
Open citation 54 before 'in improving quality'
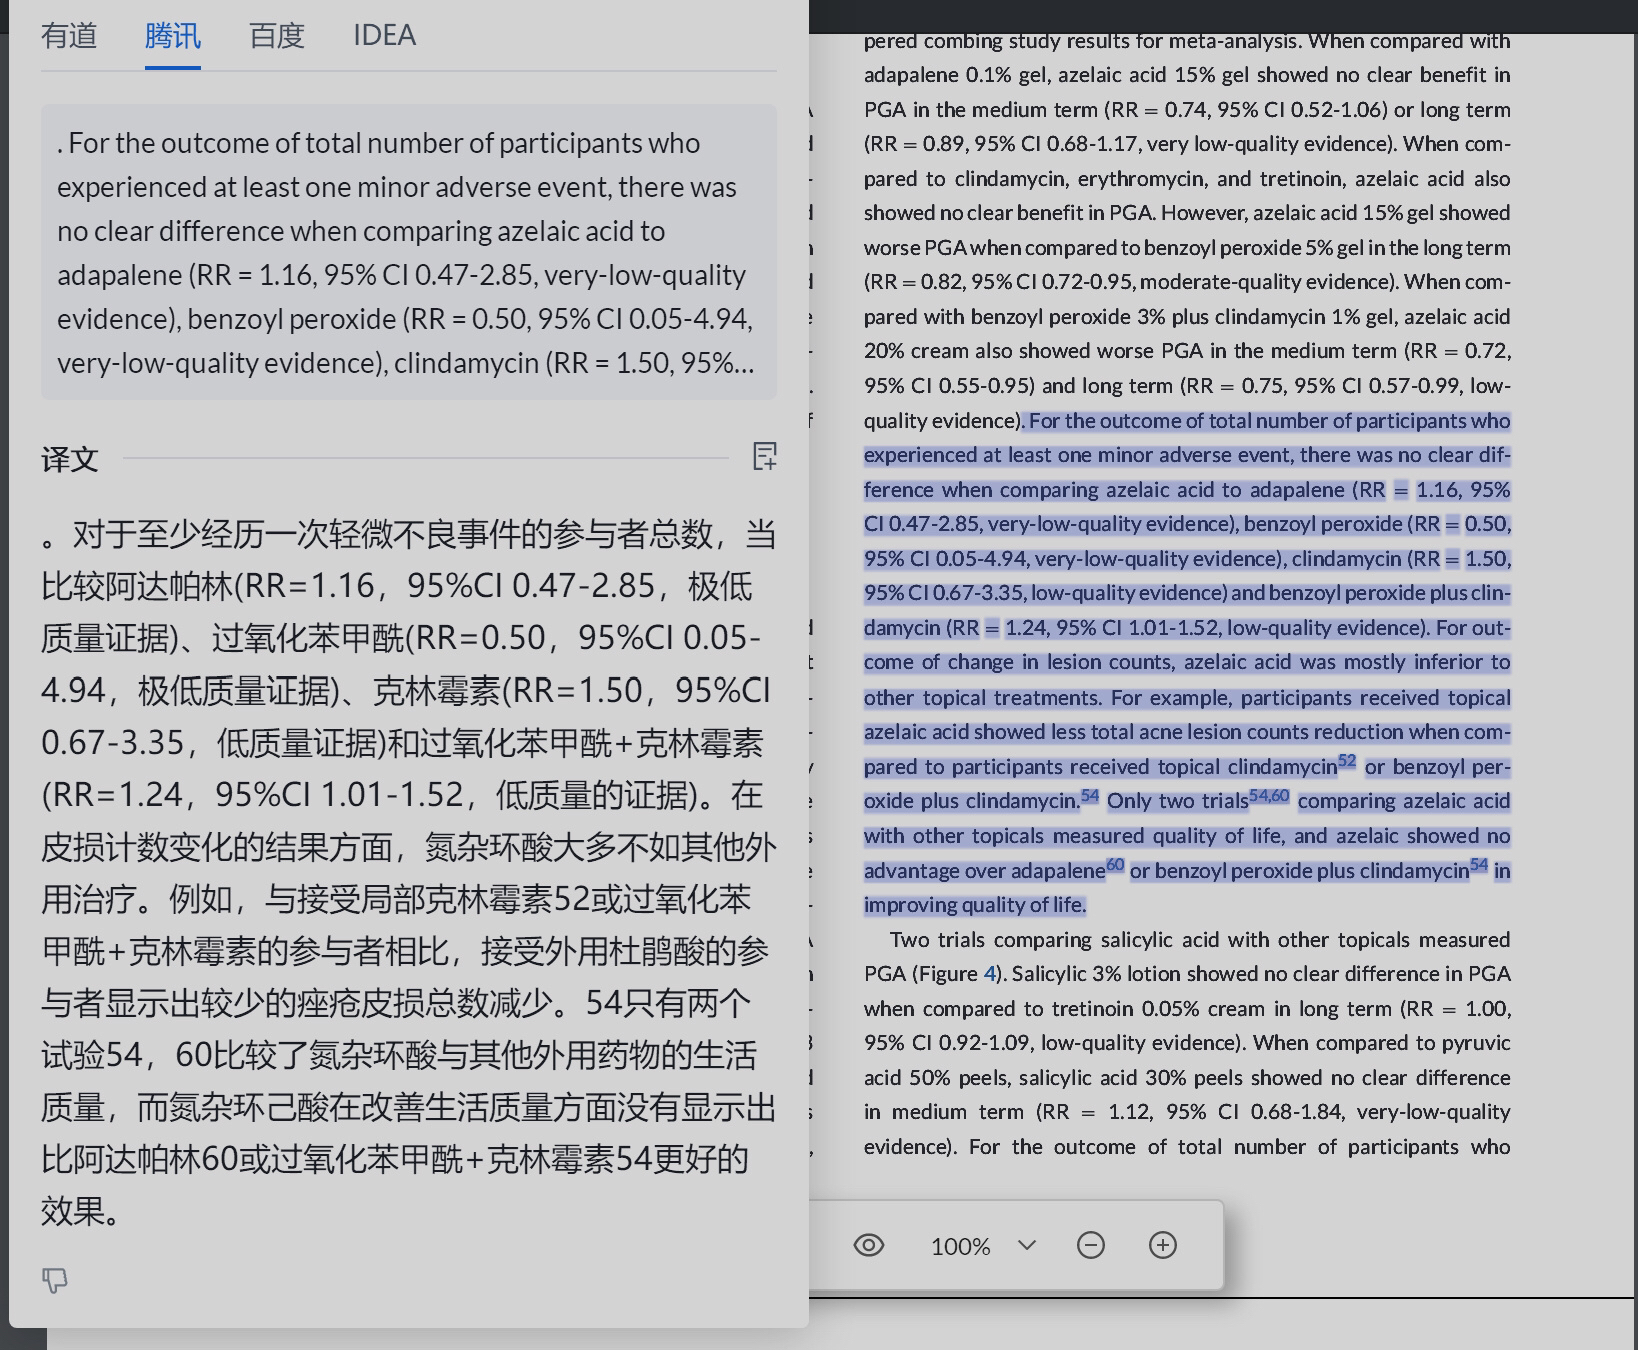(1479, 865)
